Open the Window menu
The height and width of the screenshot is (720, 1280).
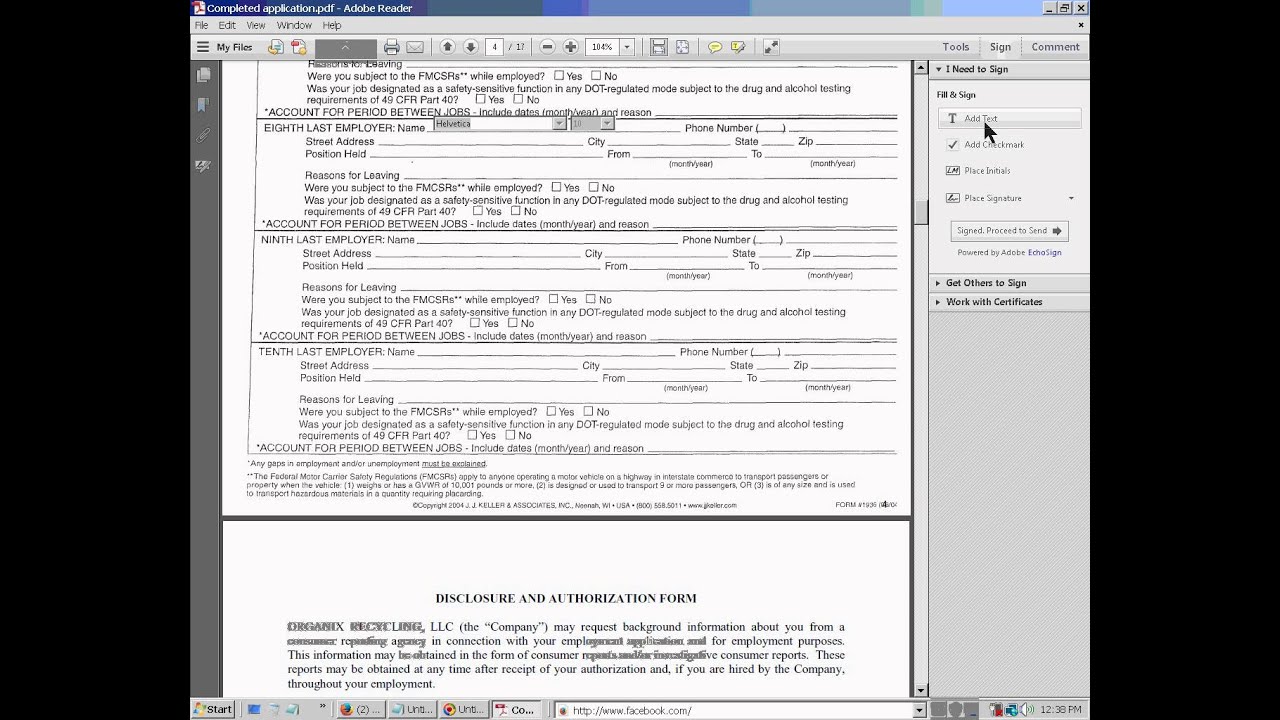[294, 25]
